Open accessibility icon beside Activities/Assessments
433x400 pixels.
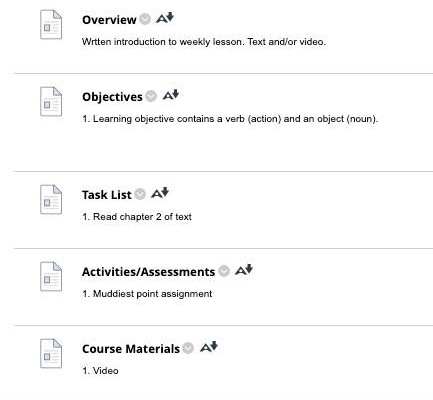coord(244,270)
